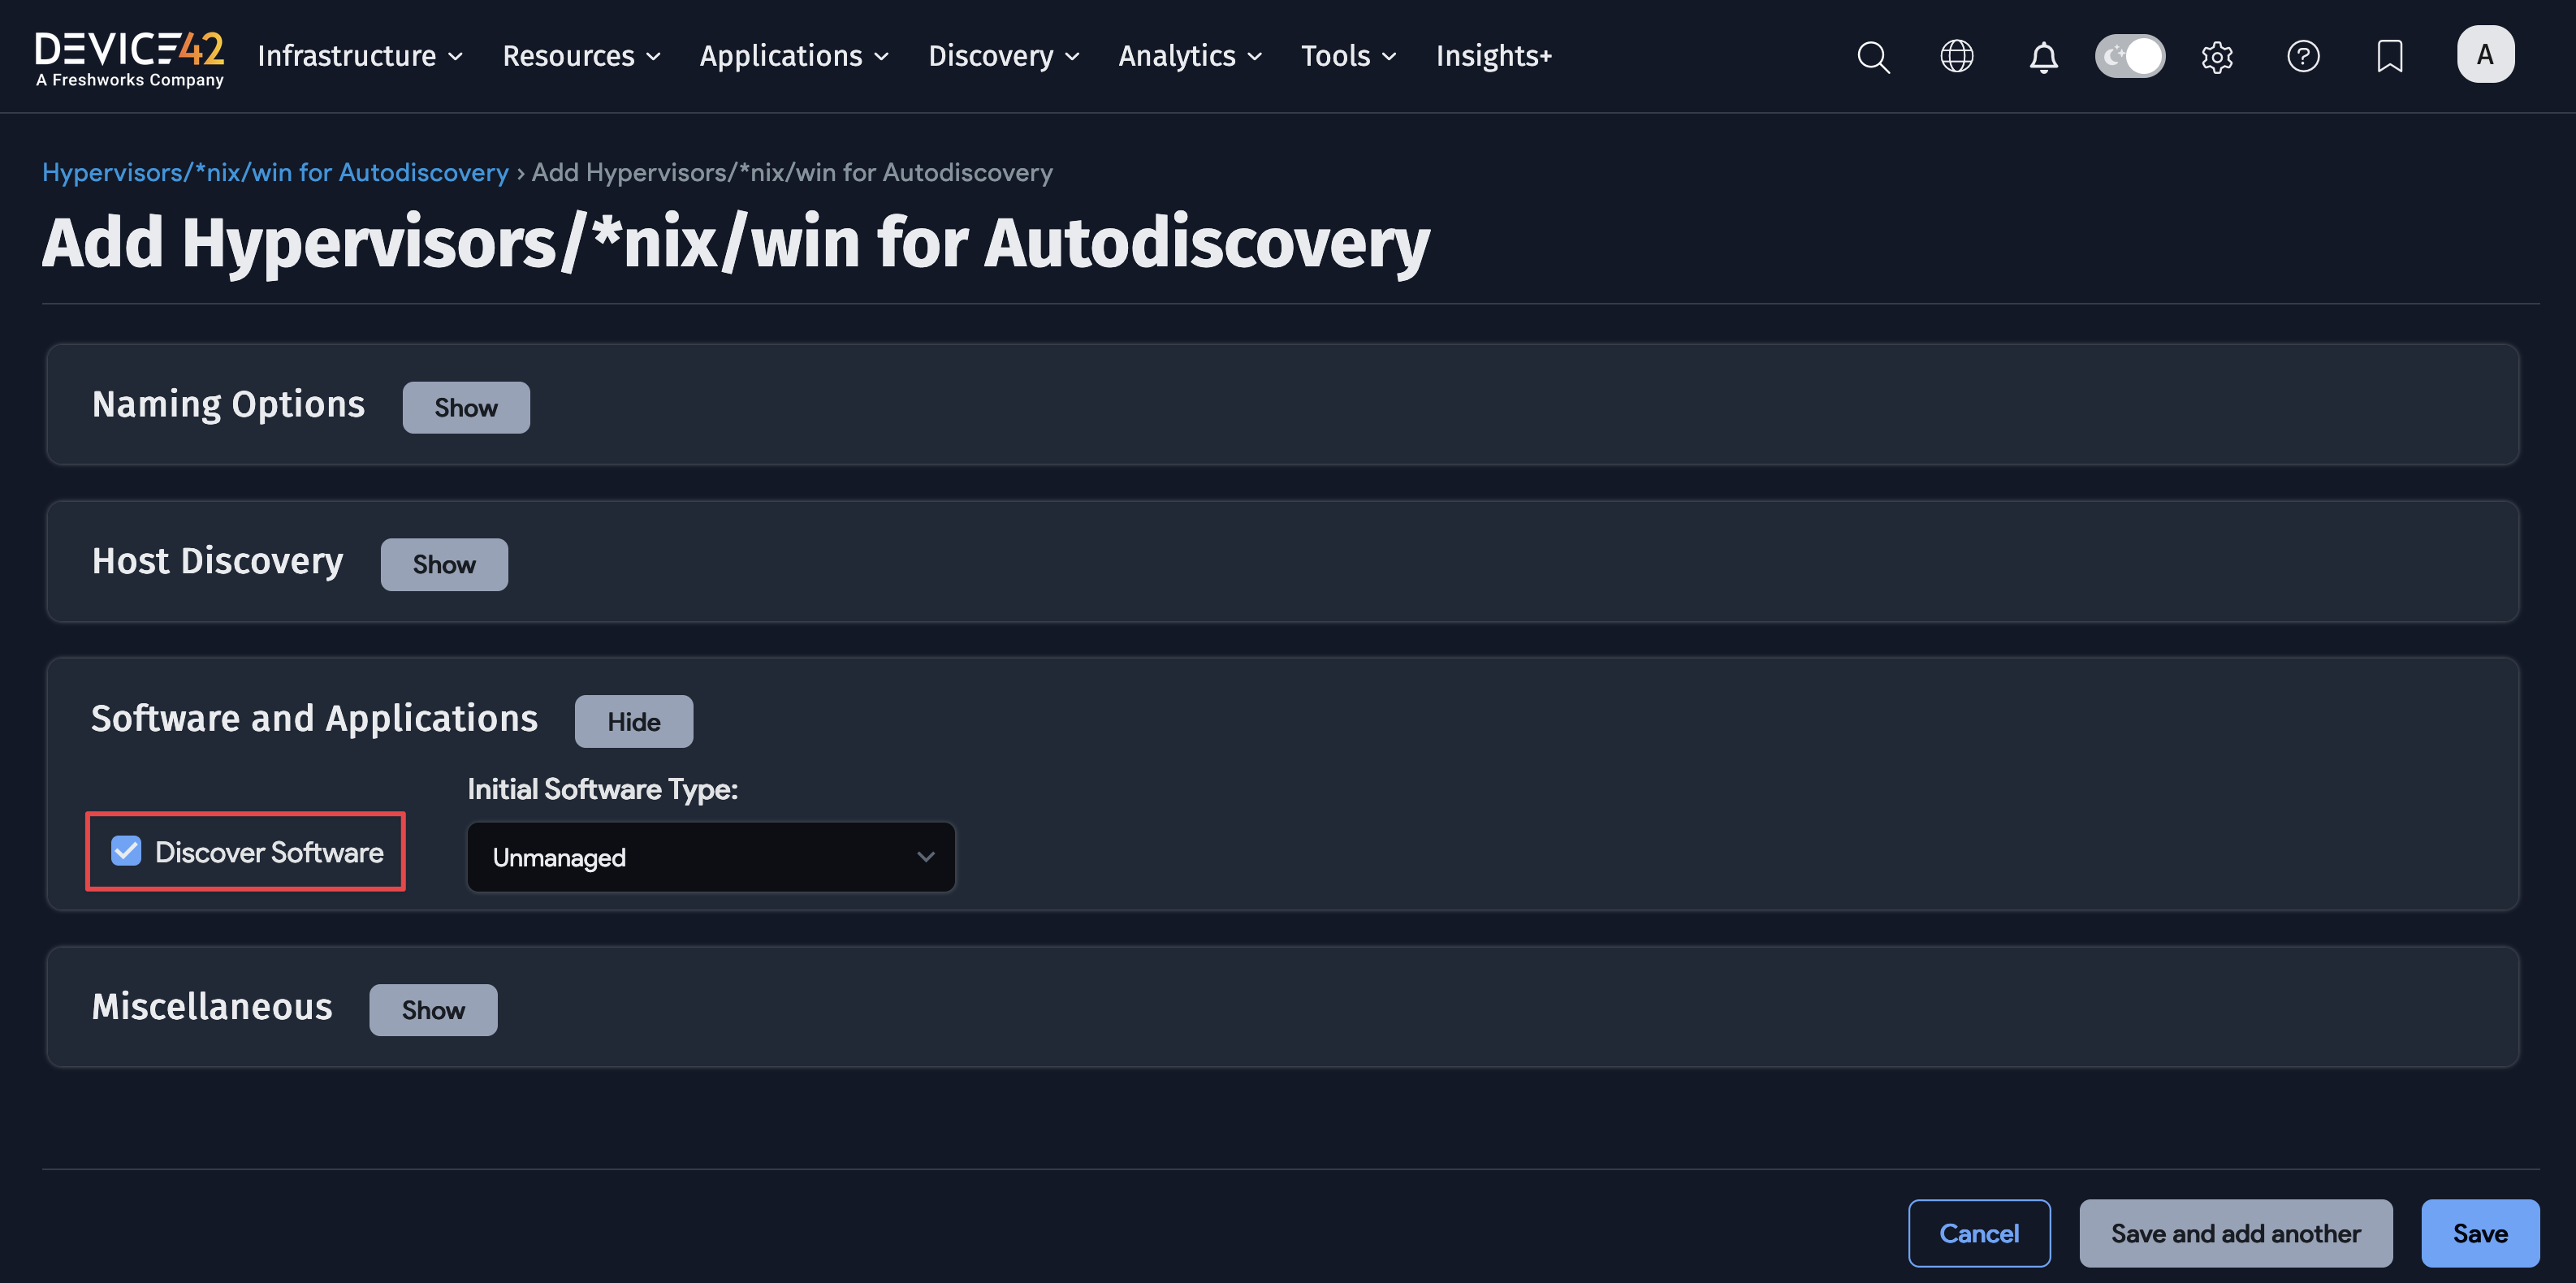Open the notifications bell icon
The width and height of the screenshot is (2576, 1283).
coord(2044,57)
